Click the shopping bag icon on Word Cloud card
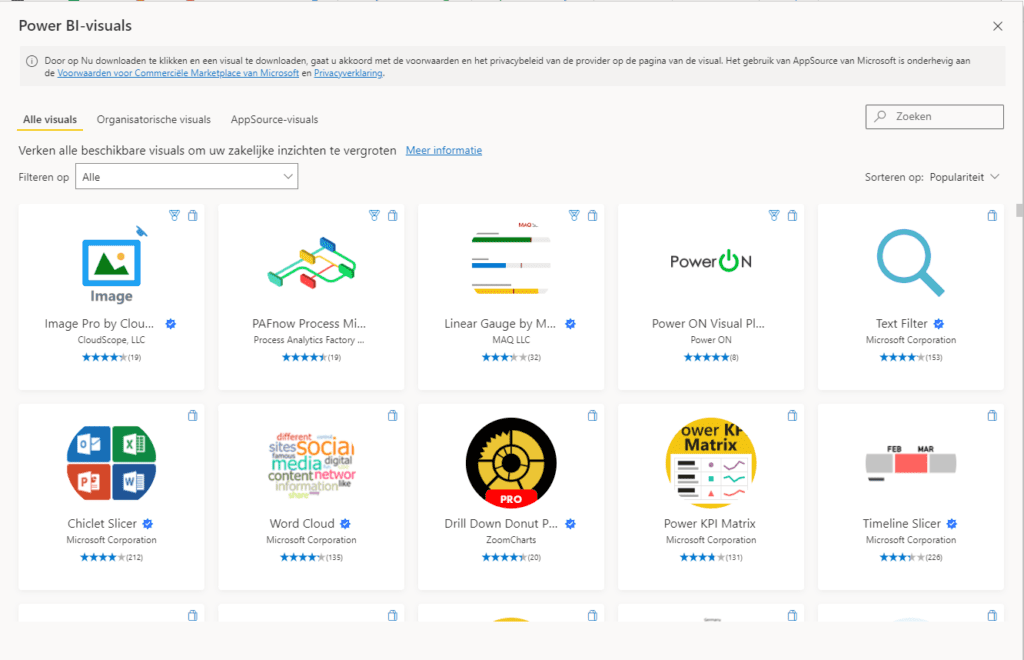Screen dimensions: 1024x660 pyautogui.click(x=392, y=415)
